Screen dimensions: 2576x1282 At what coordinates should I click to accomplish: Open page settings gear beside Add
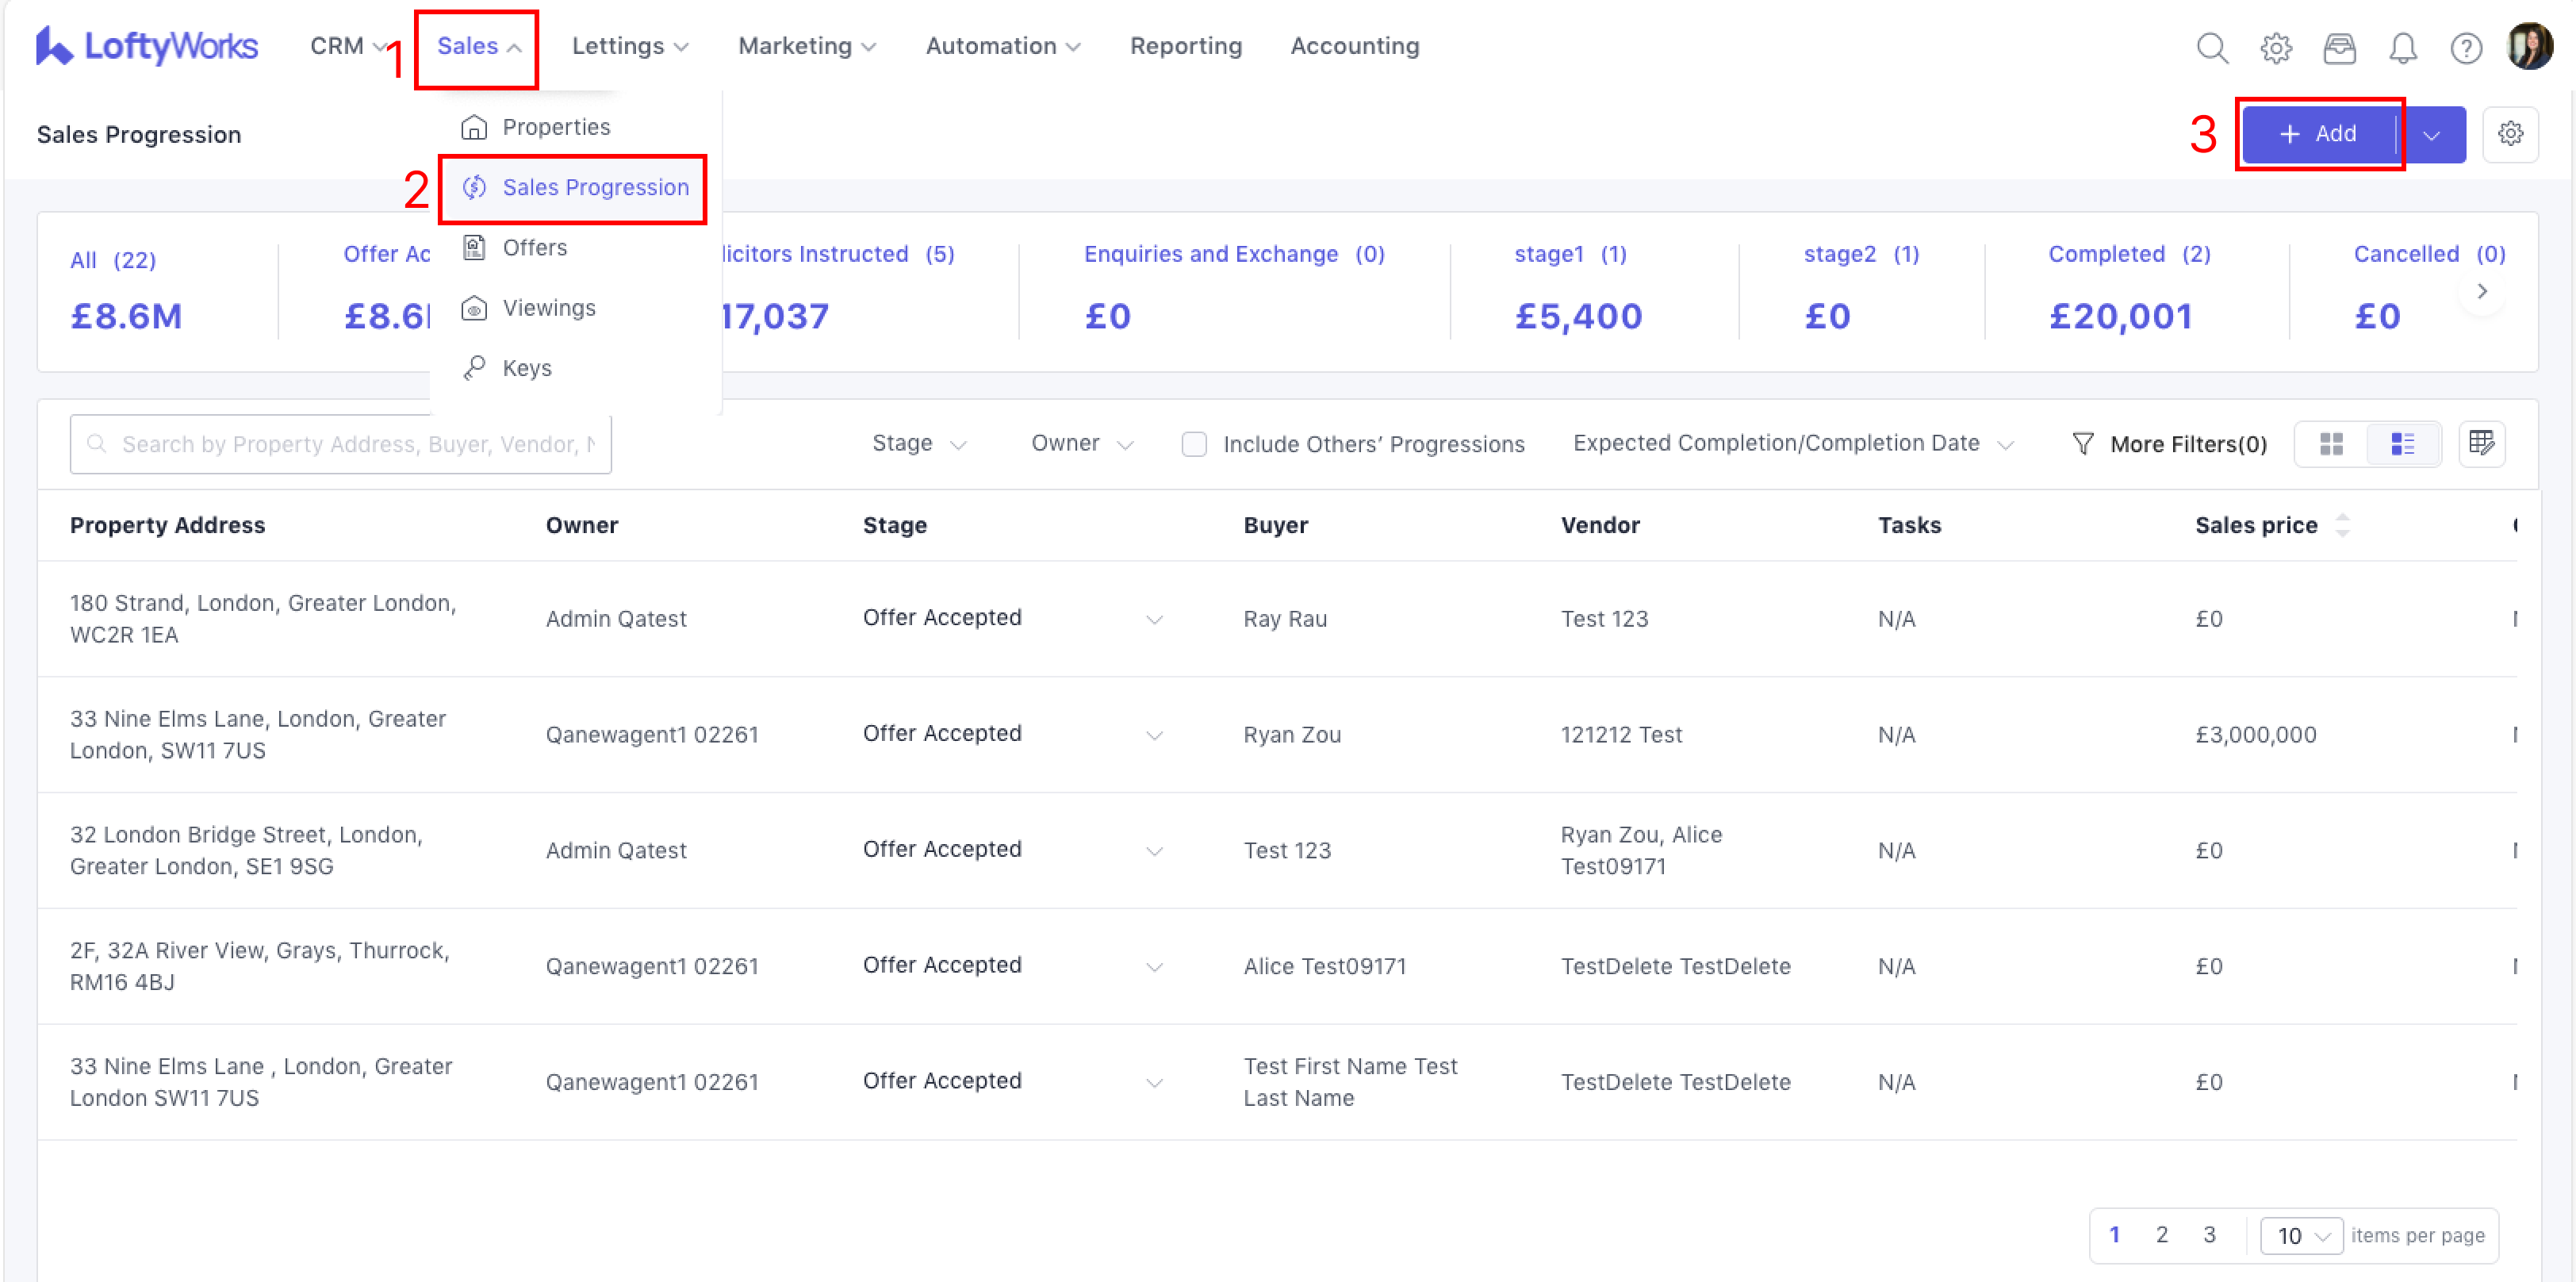click(2510, 134)
